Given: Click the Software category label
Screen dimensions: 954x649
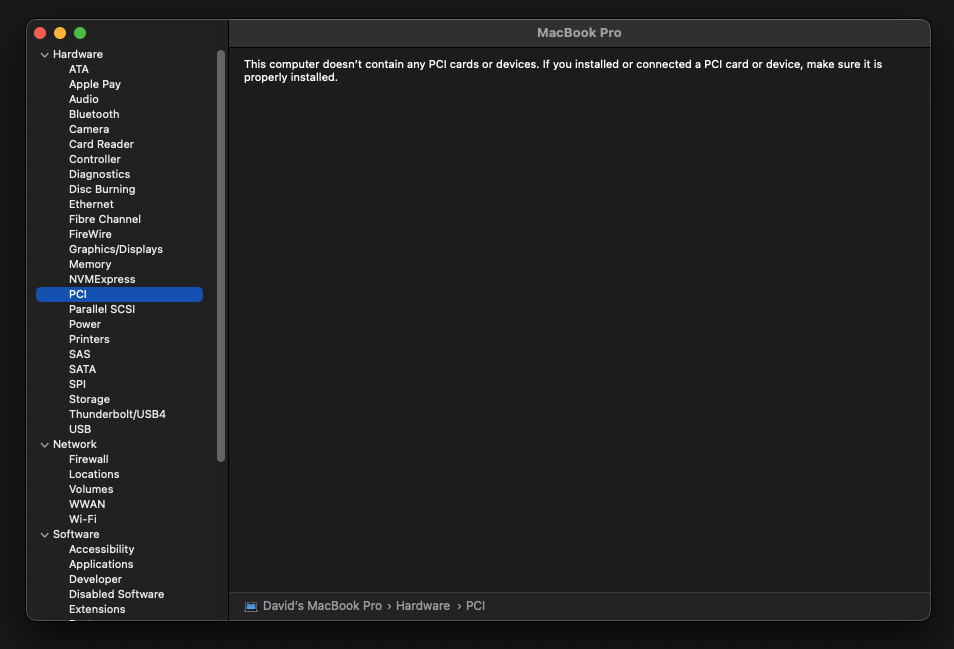Looking at the screenshot, I should [76, 534].
